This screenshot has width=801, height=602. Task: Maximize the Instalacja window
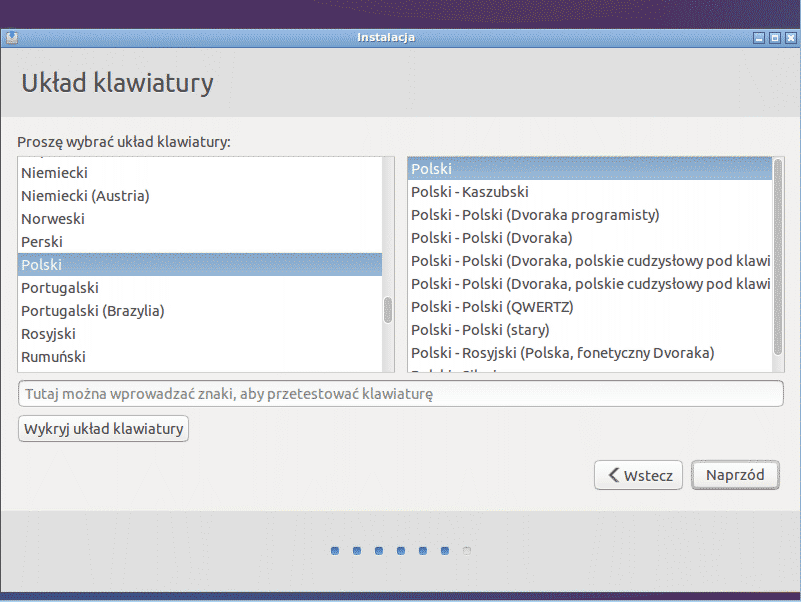pyautogui.click(x=775, y=38)
